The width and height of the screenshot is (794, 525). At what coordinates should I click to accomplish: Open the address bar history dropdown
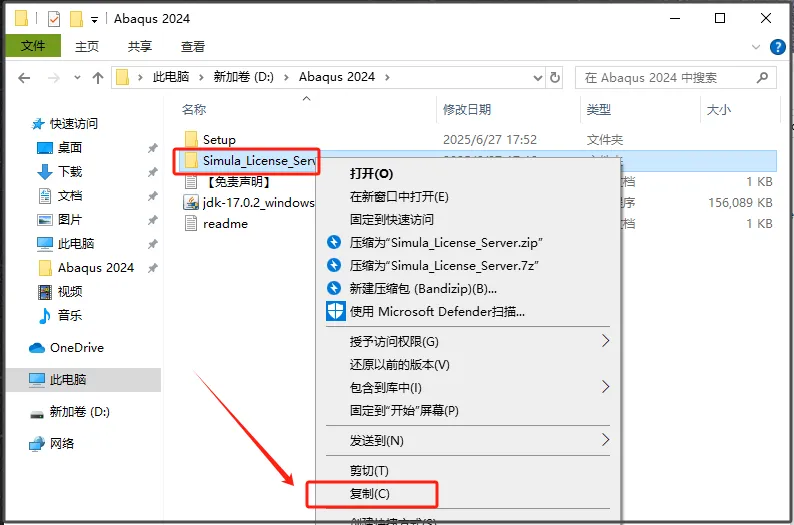coord(538,77)
